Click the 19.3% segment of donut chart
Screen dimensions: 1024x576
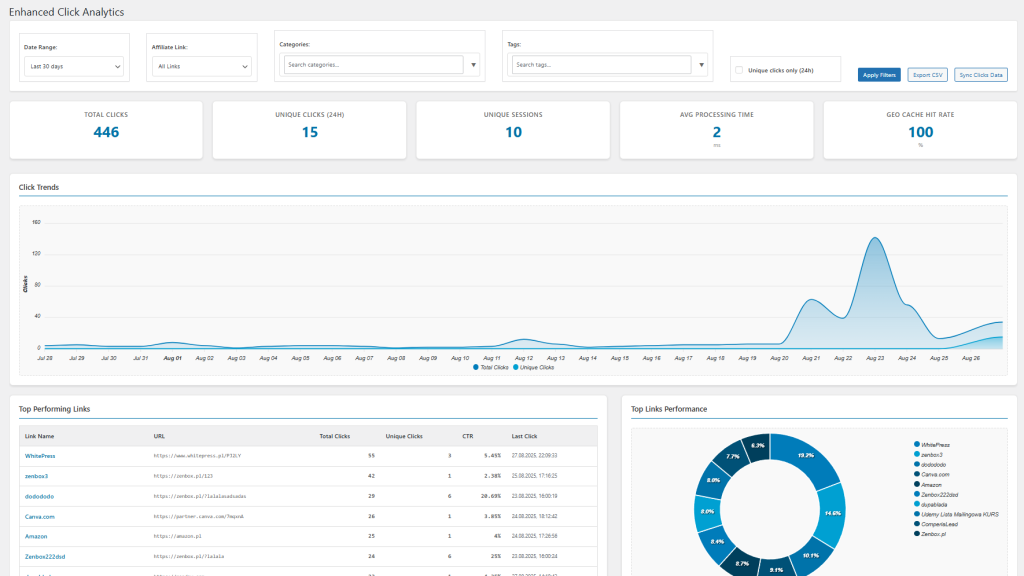pos(806,458)
